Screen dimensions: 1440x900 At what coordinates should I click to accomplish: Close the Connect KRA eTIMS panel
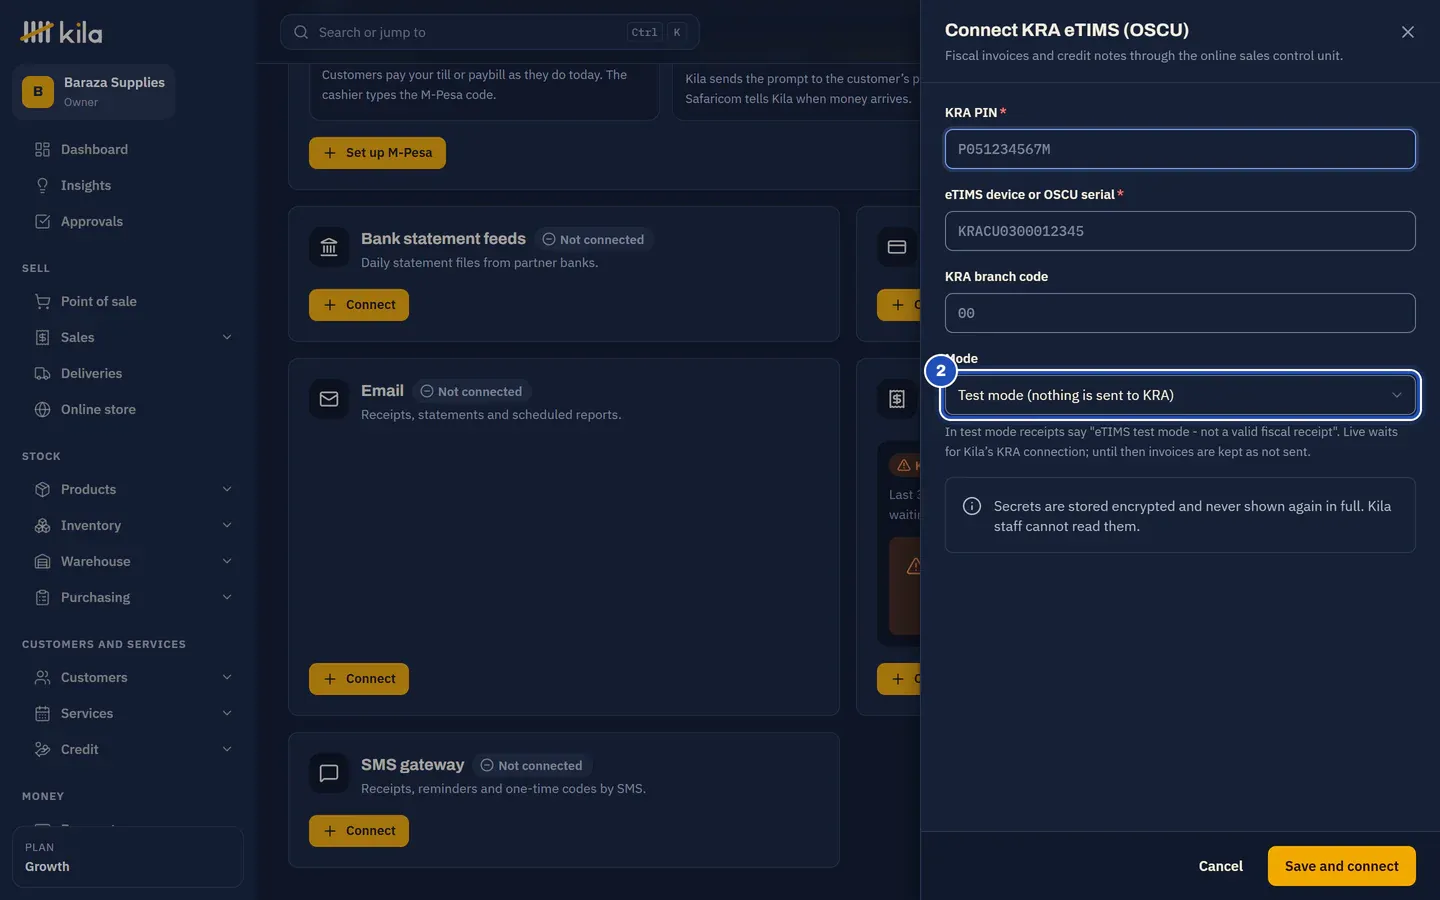tap(1407, 32)
